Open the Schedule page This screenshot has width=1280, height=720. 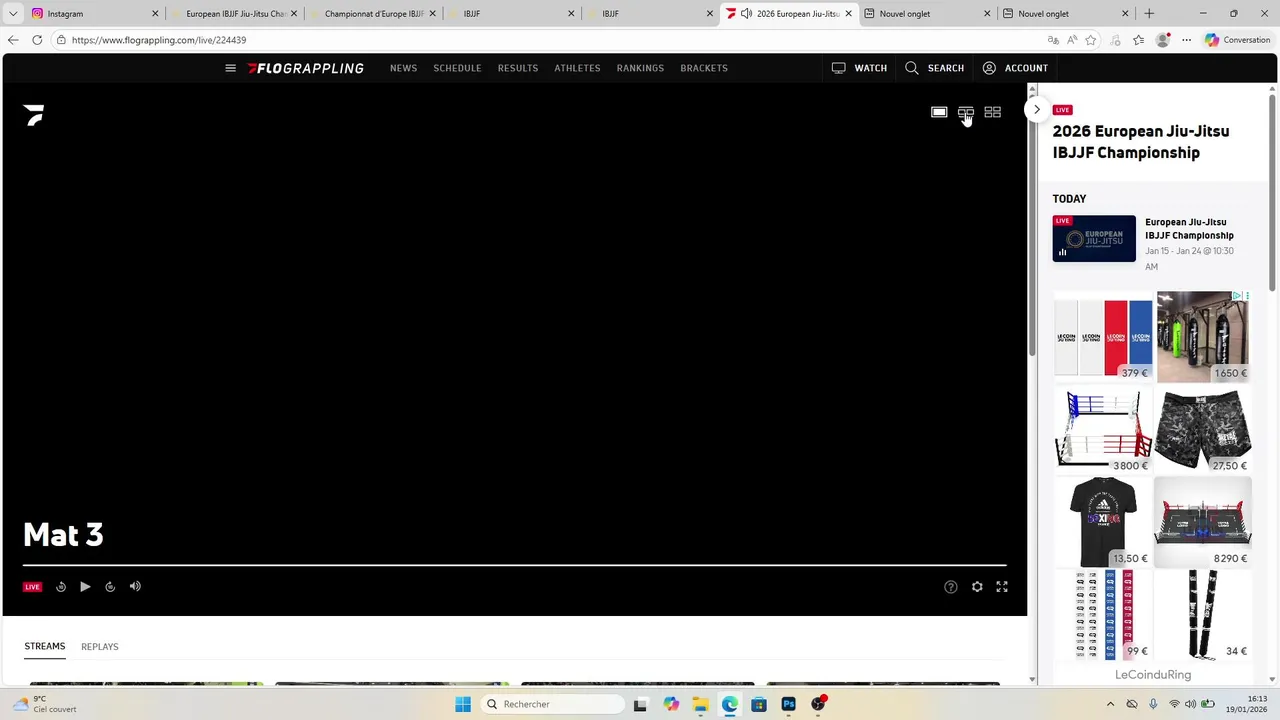pos(457,68)
